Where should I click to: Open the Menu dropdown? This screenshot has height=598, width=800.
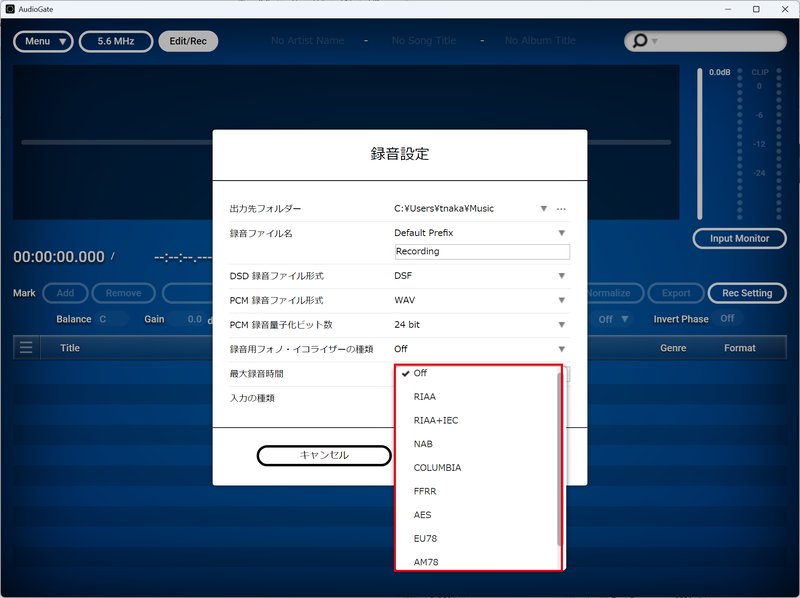(43, 41)
